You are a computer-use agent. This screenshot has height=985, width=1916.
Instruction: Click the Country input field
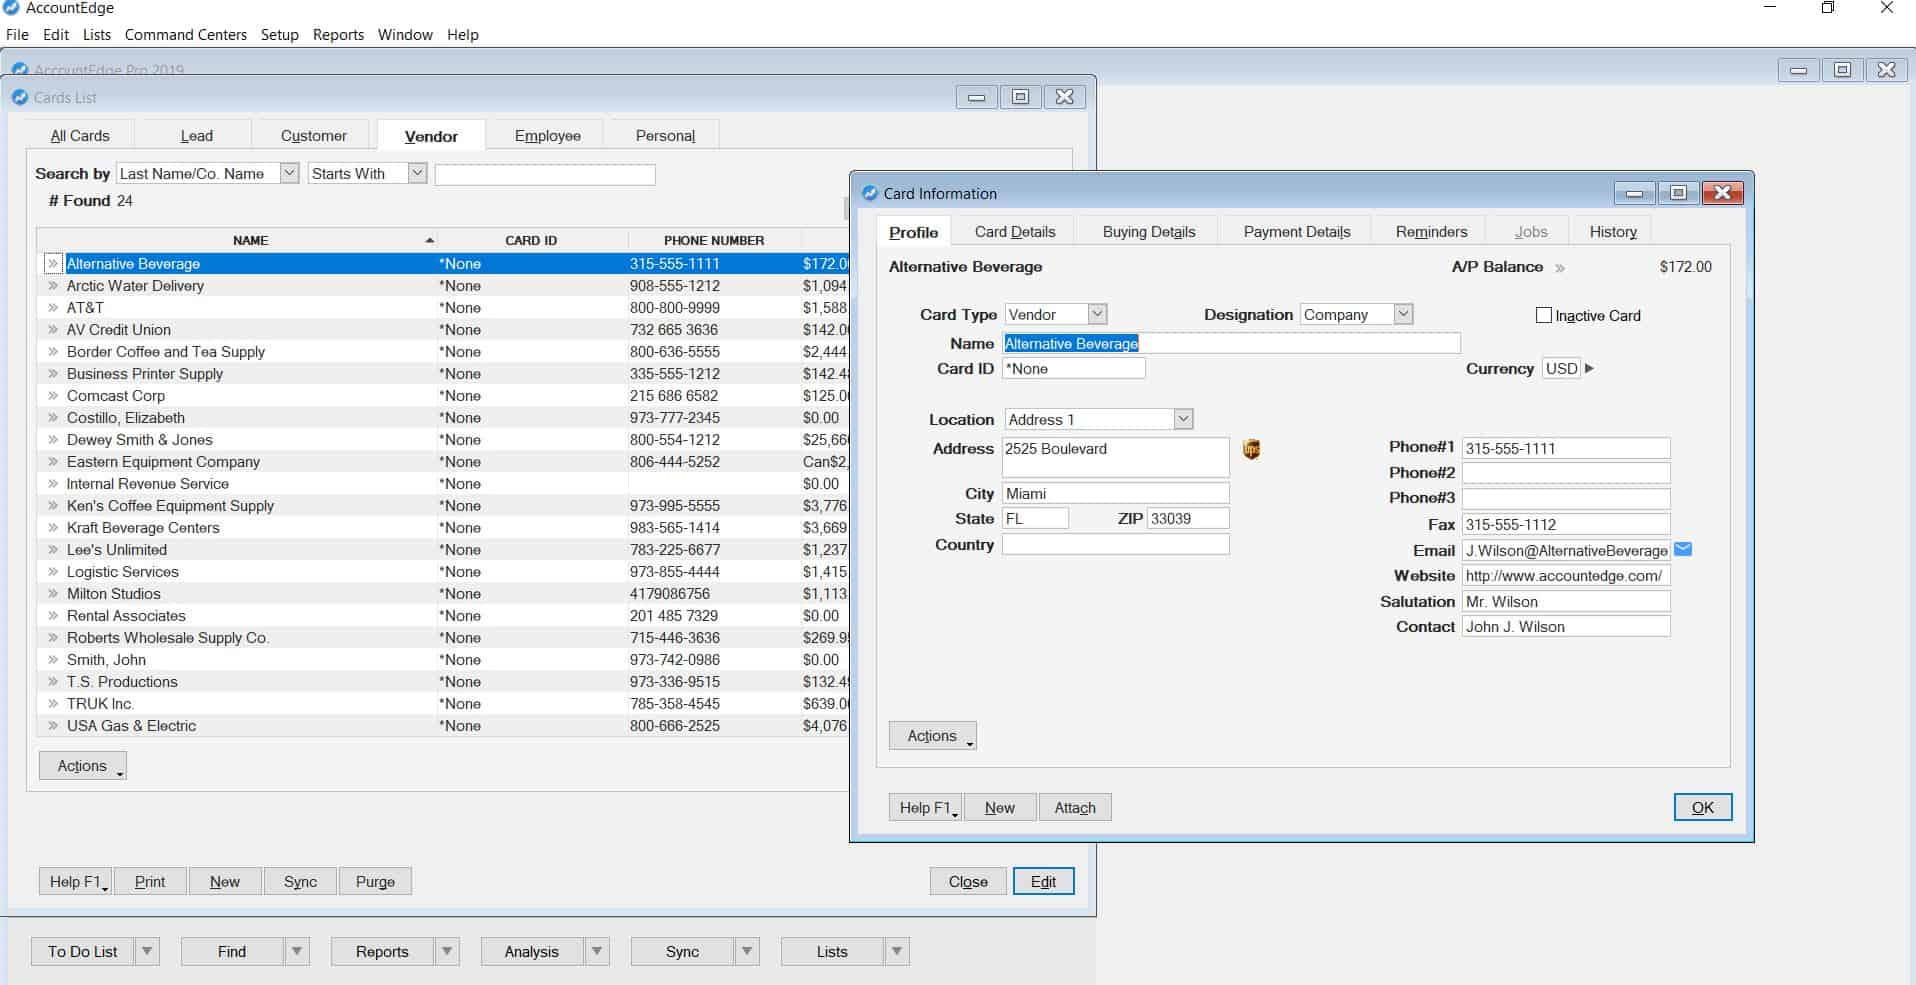click(1115, 545)
